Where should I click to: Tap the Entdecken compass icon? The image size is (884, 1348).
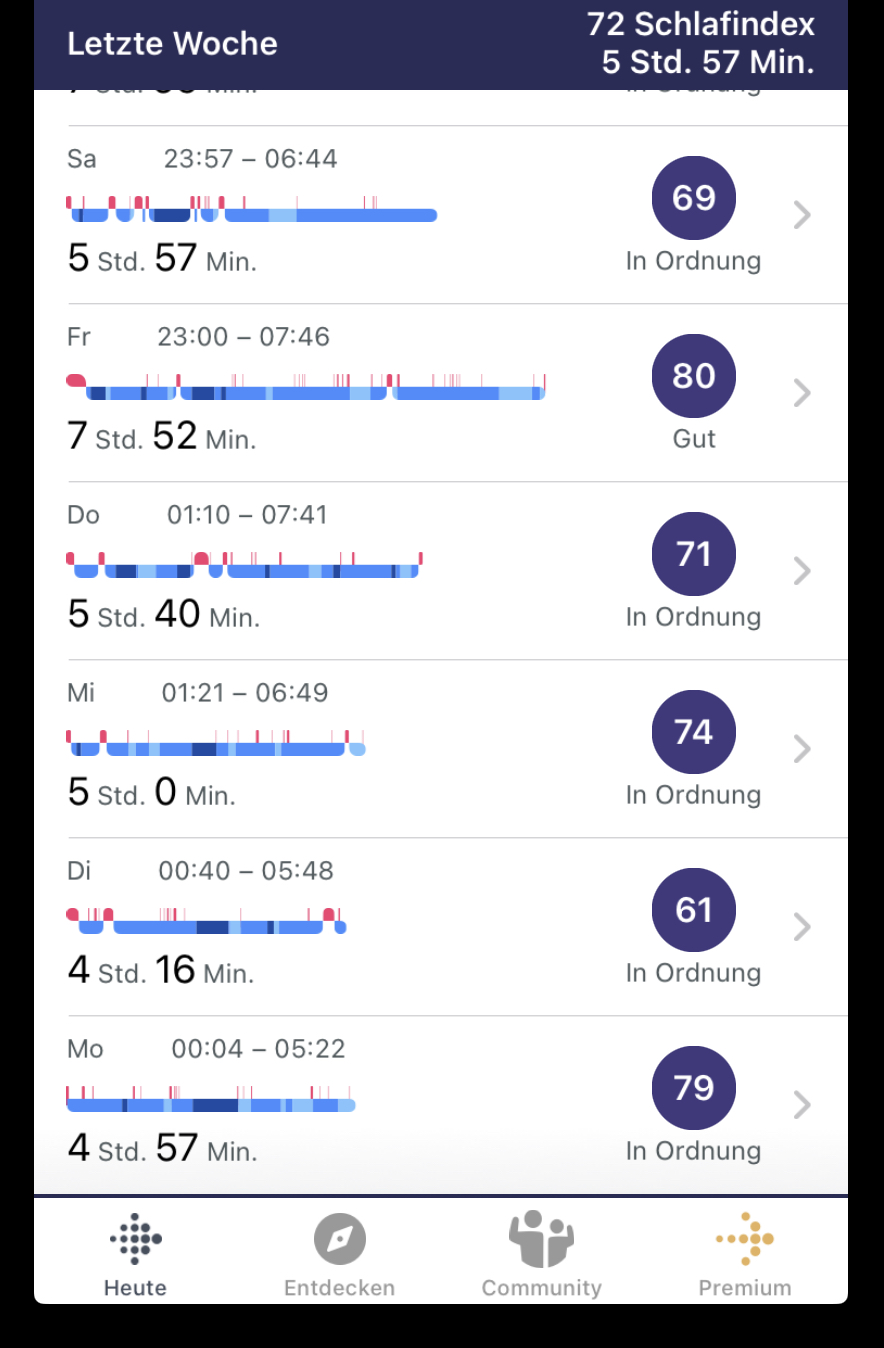coord(339,1240)
